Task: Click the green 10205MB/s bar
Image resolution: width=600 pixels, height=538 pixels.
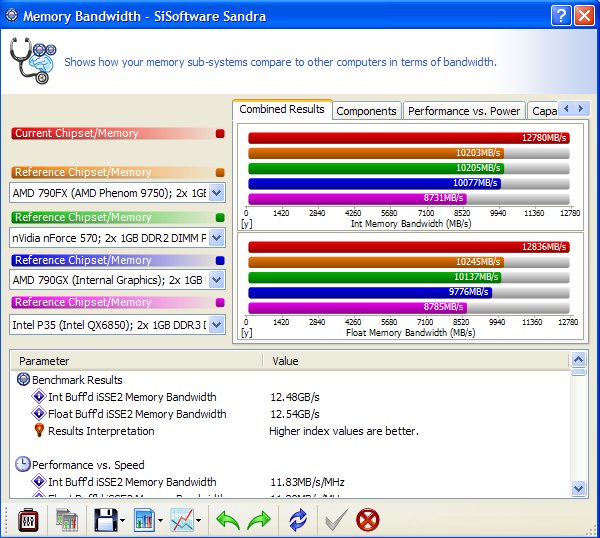Action: (x=376, y=168)
